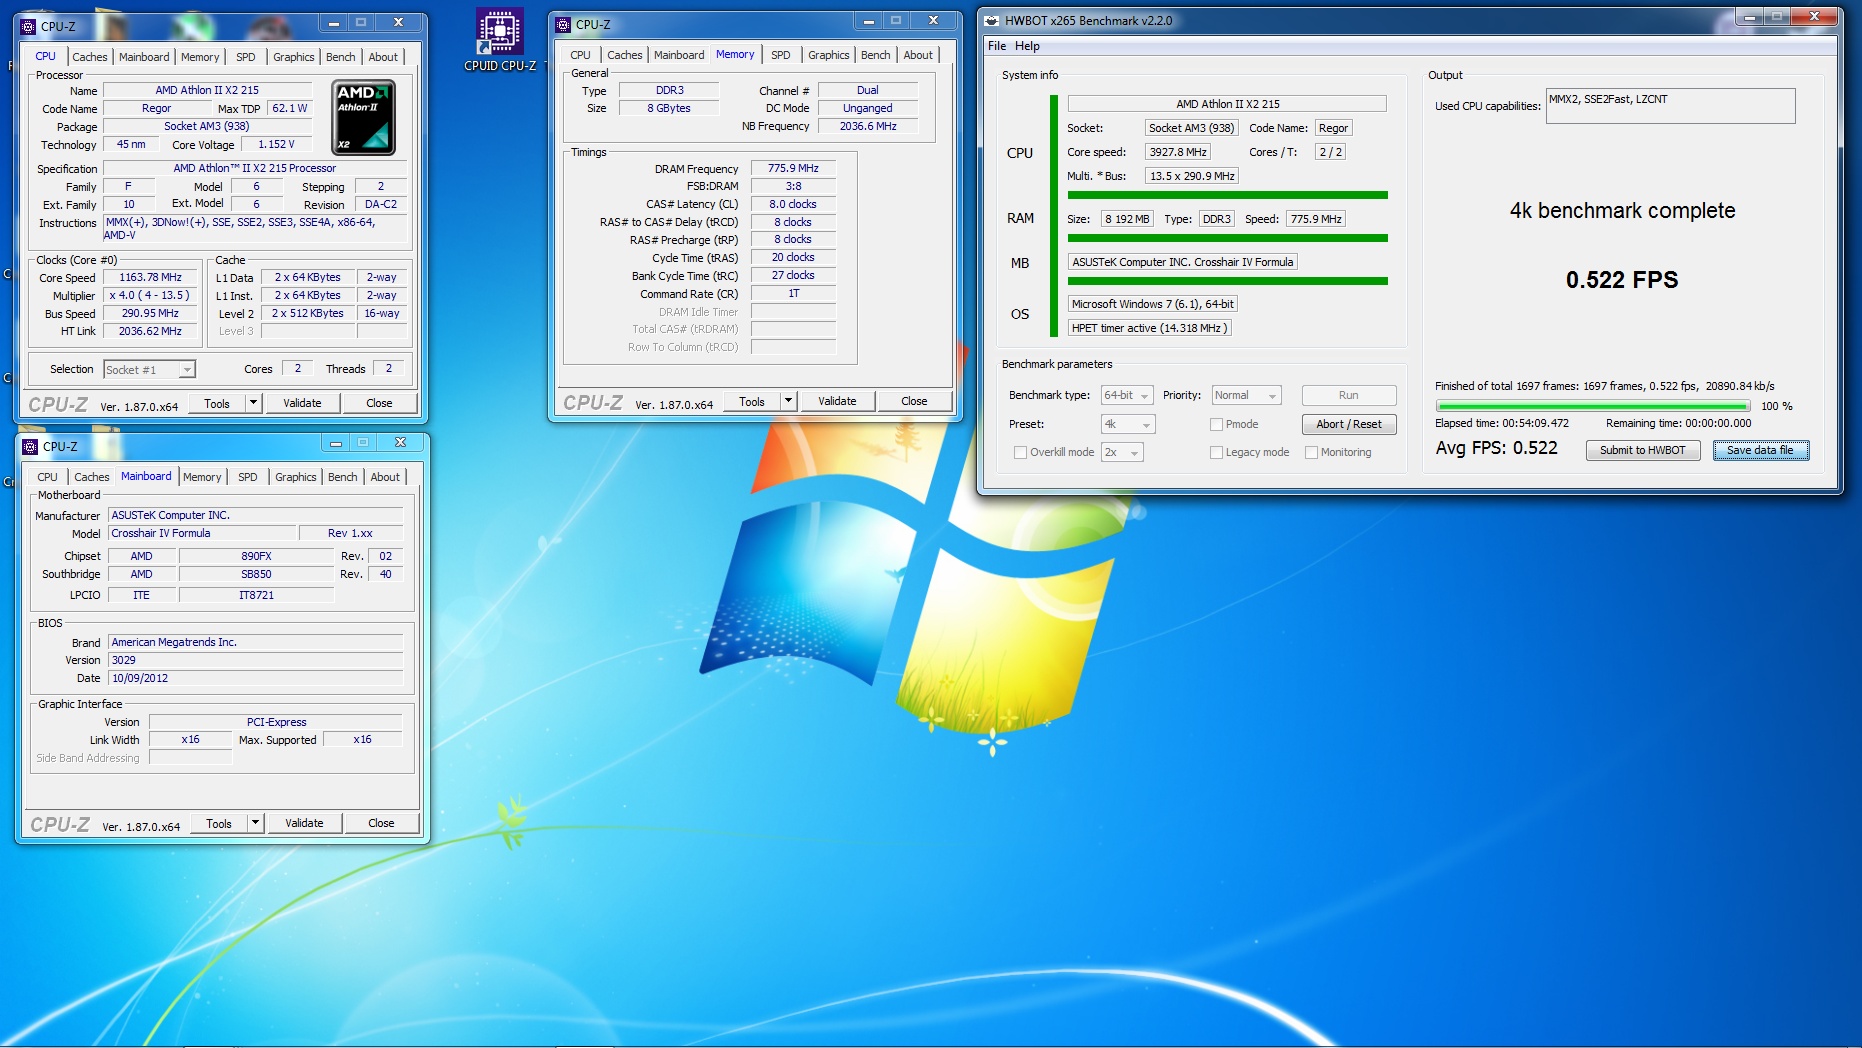1862x1048 pixels.
Task: Open the Socket #1 selection dropdown
Action: pos(149,369)
